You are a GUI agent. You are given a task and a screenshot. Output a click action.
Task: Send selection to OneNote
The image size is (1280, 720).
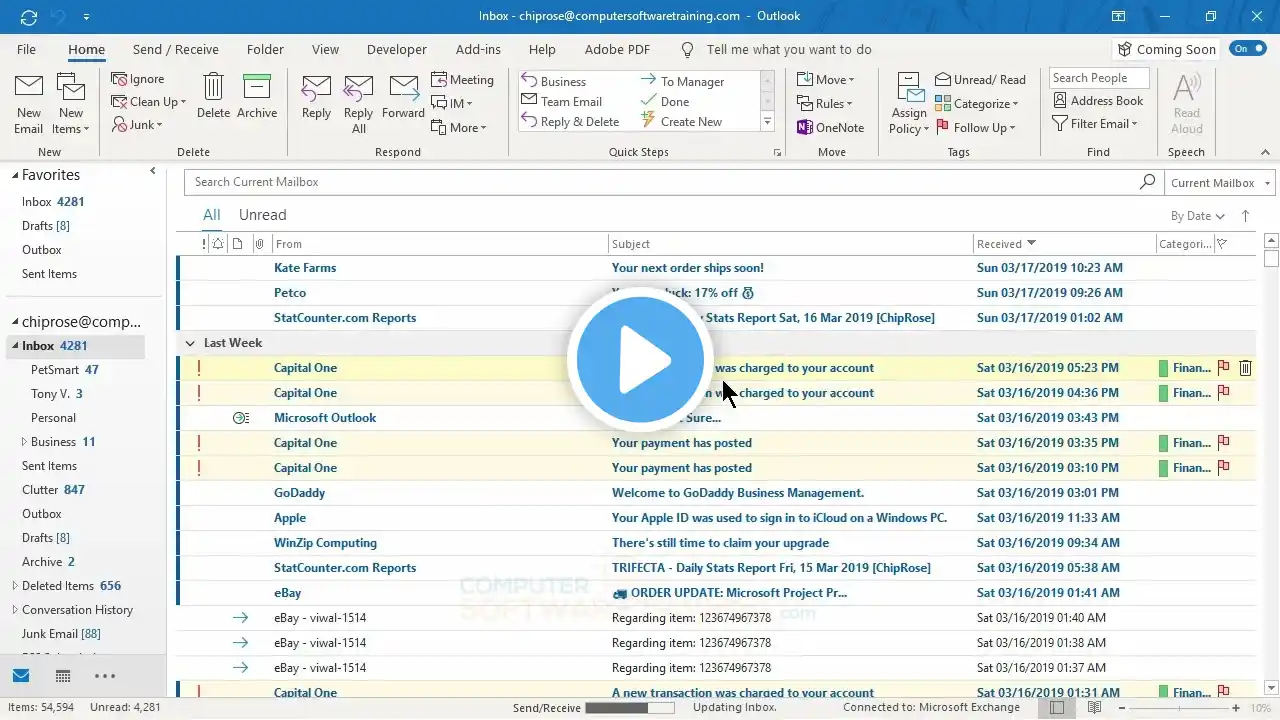(830, 128)
